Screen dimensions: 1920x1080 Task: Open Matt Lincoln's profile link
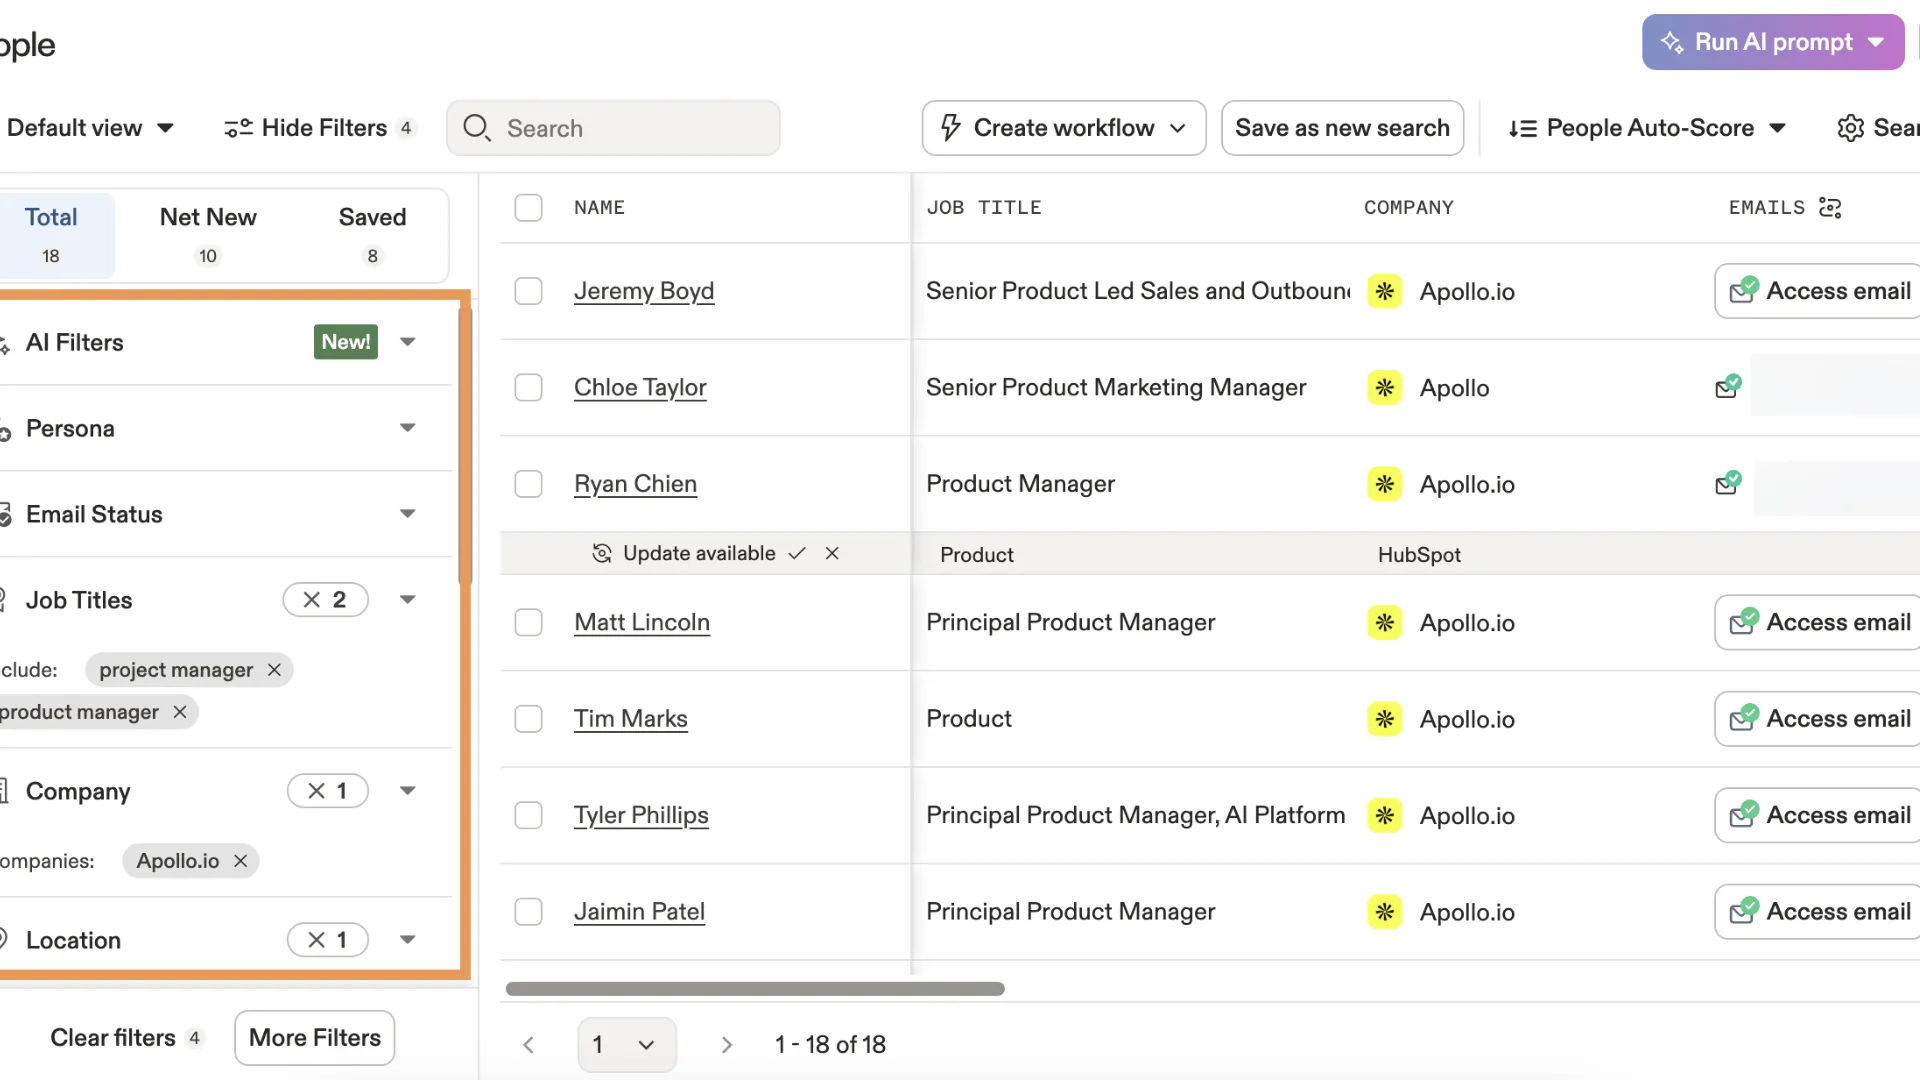coord(642,622)
